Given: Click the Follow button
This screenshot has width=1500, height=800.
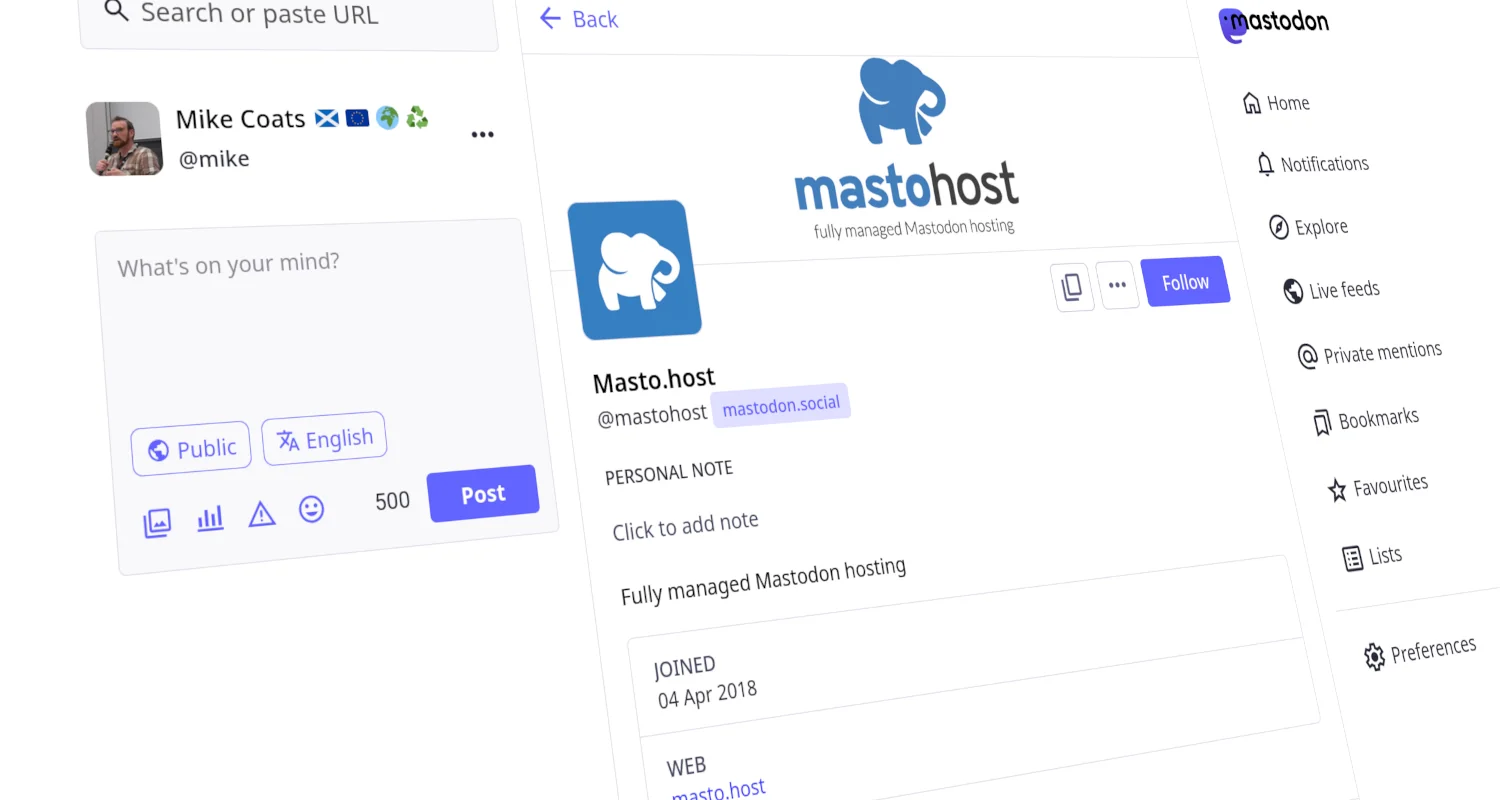Looking at the screenshot, I should click(1186, 282).
